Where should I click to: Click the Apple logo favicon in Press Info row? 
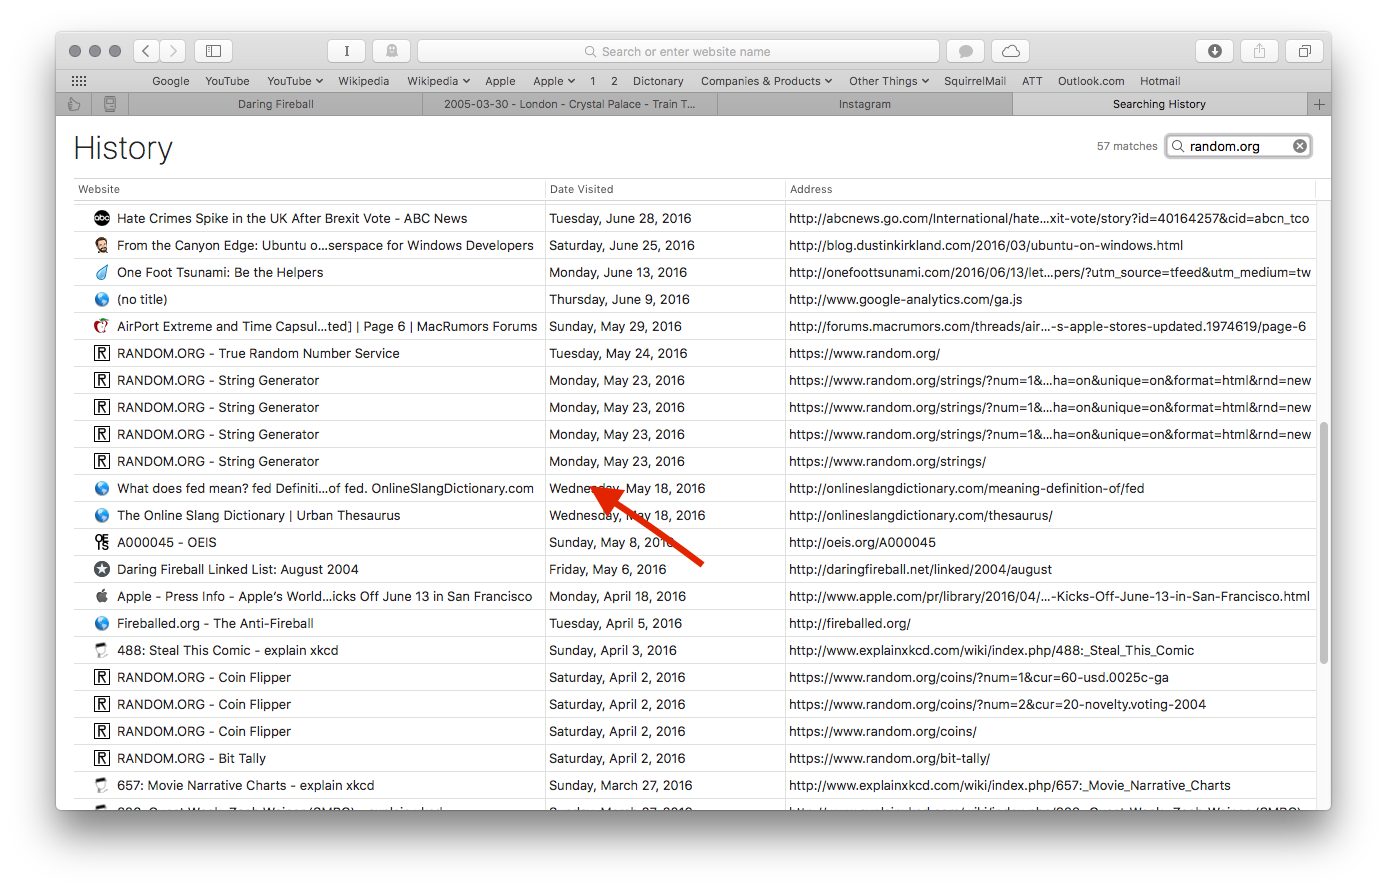pyautogui.click(x=102, y=596)
